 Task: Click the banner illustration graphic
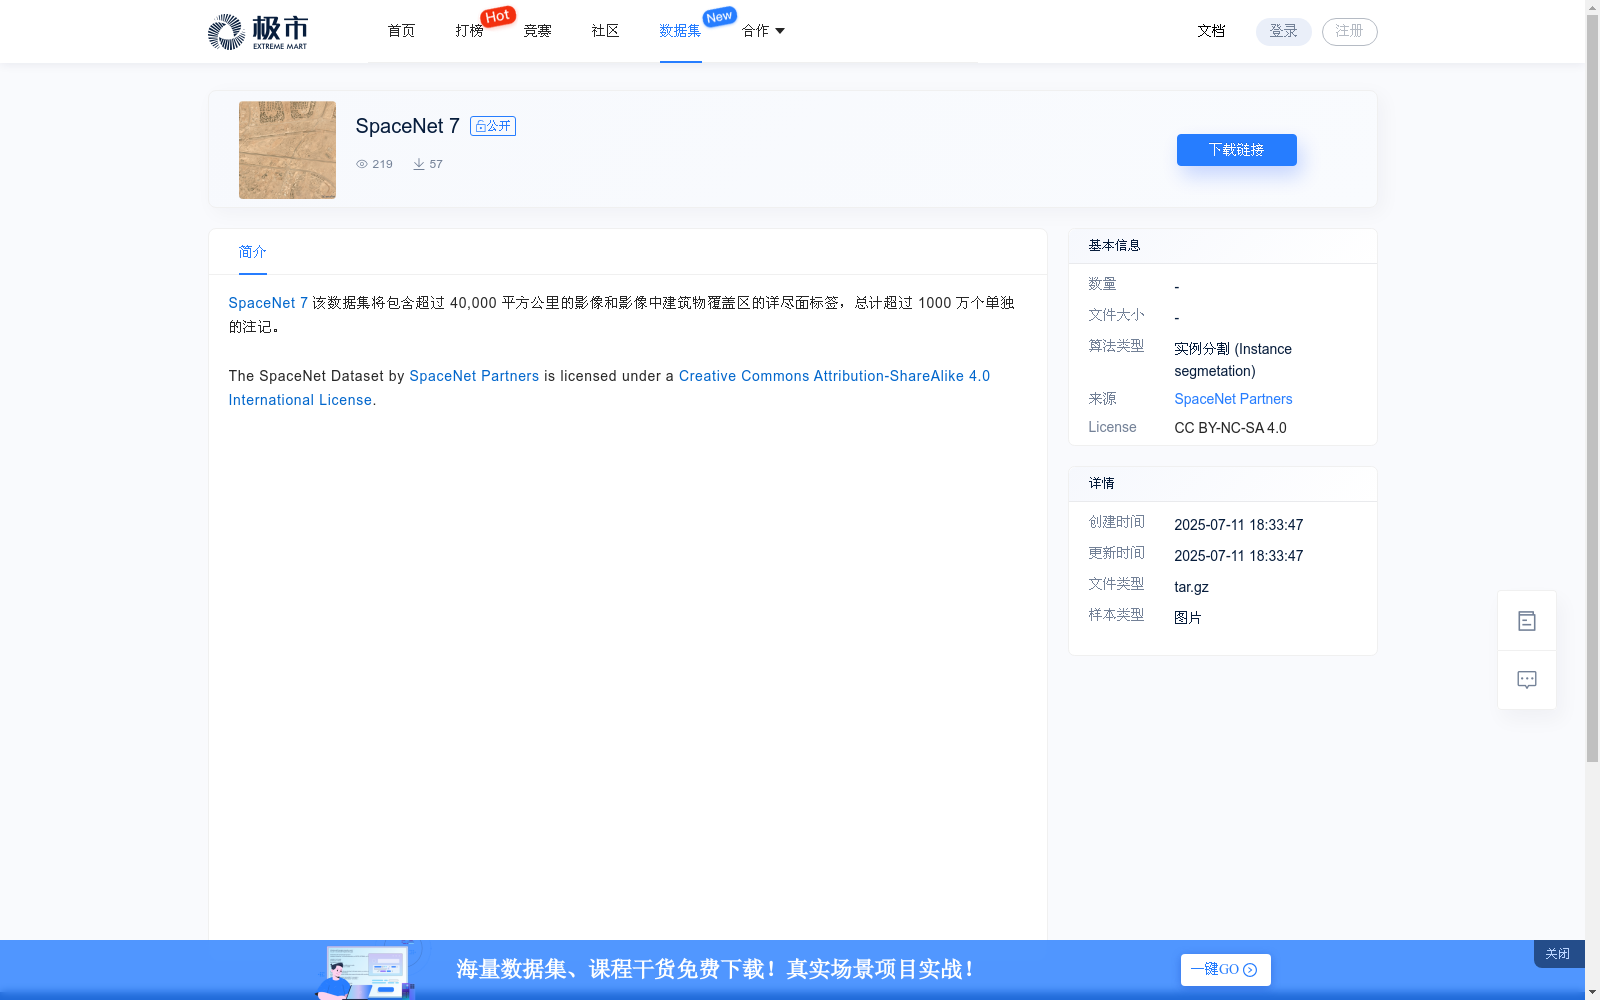(366, 970)
